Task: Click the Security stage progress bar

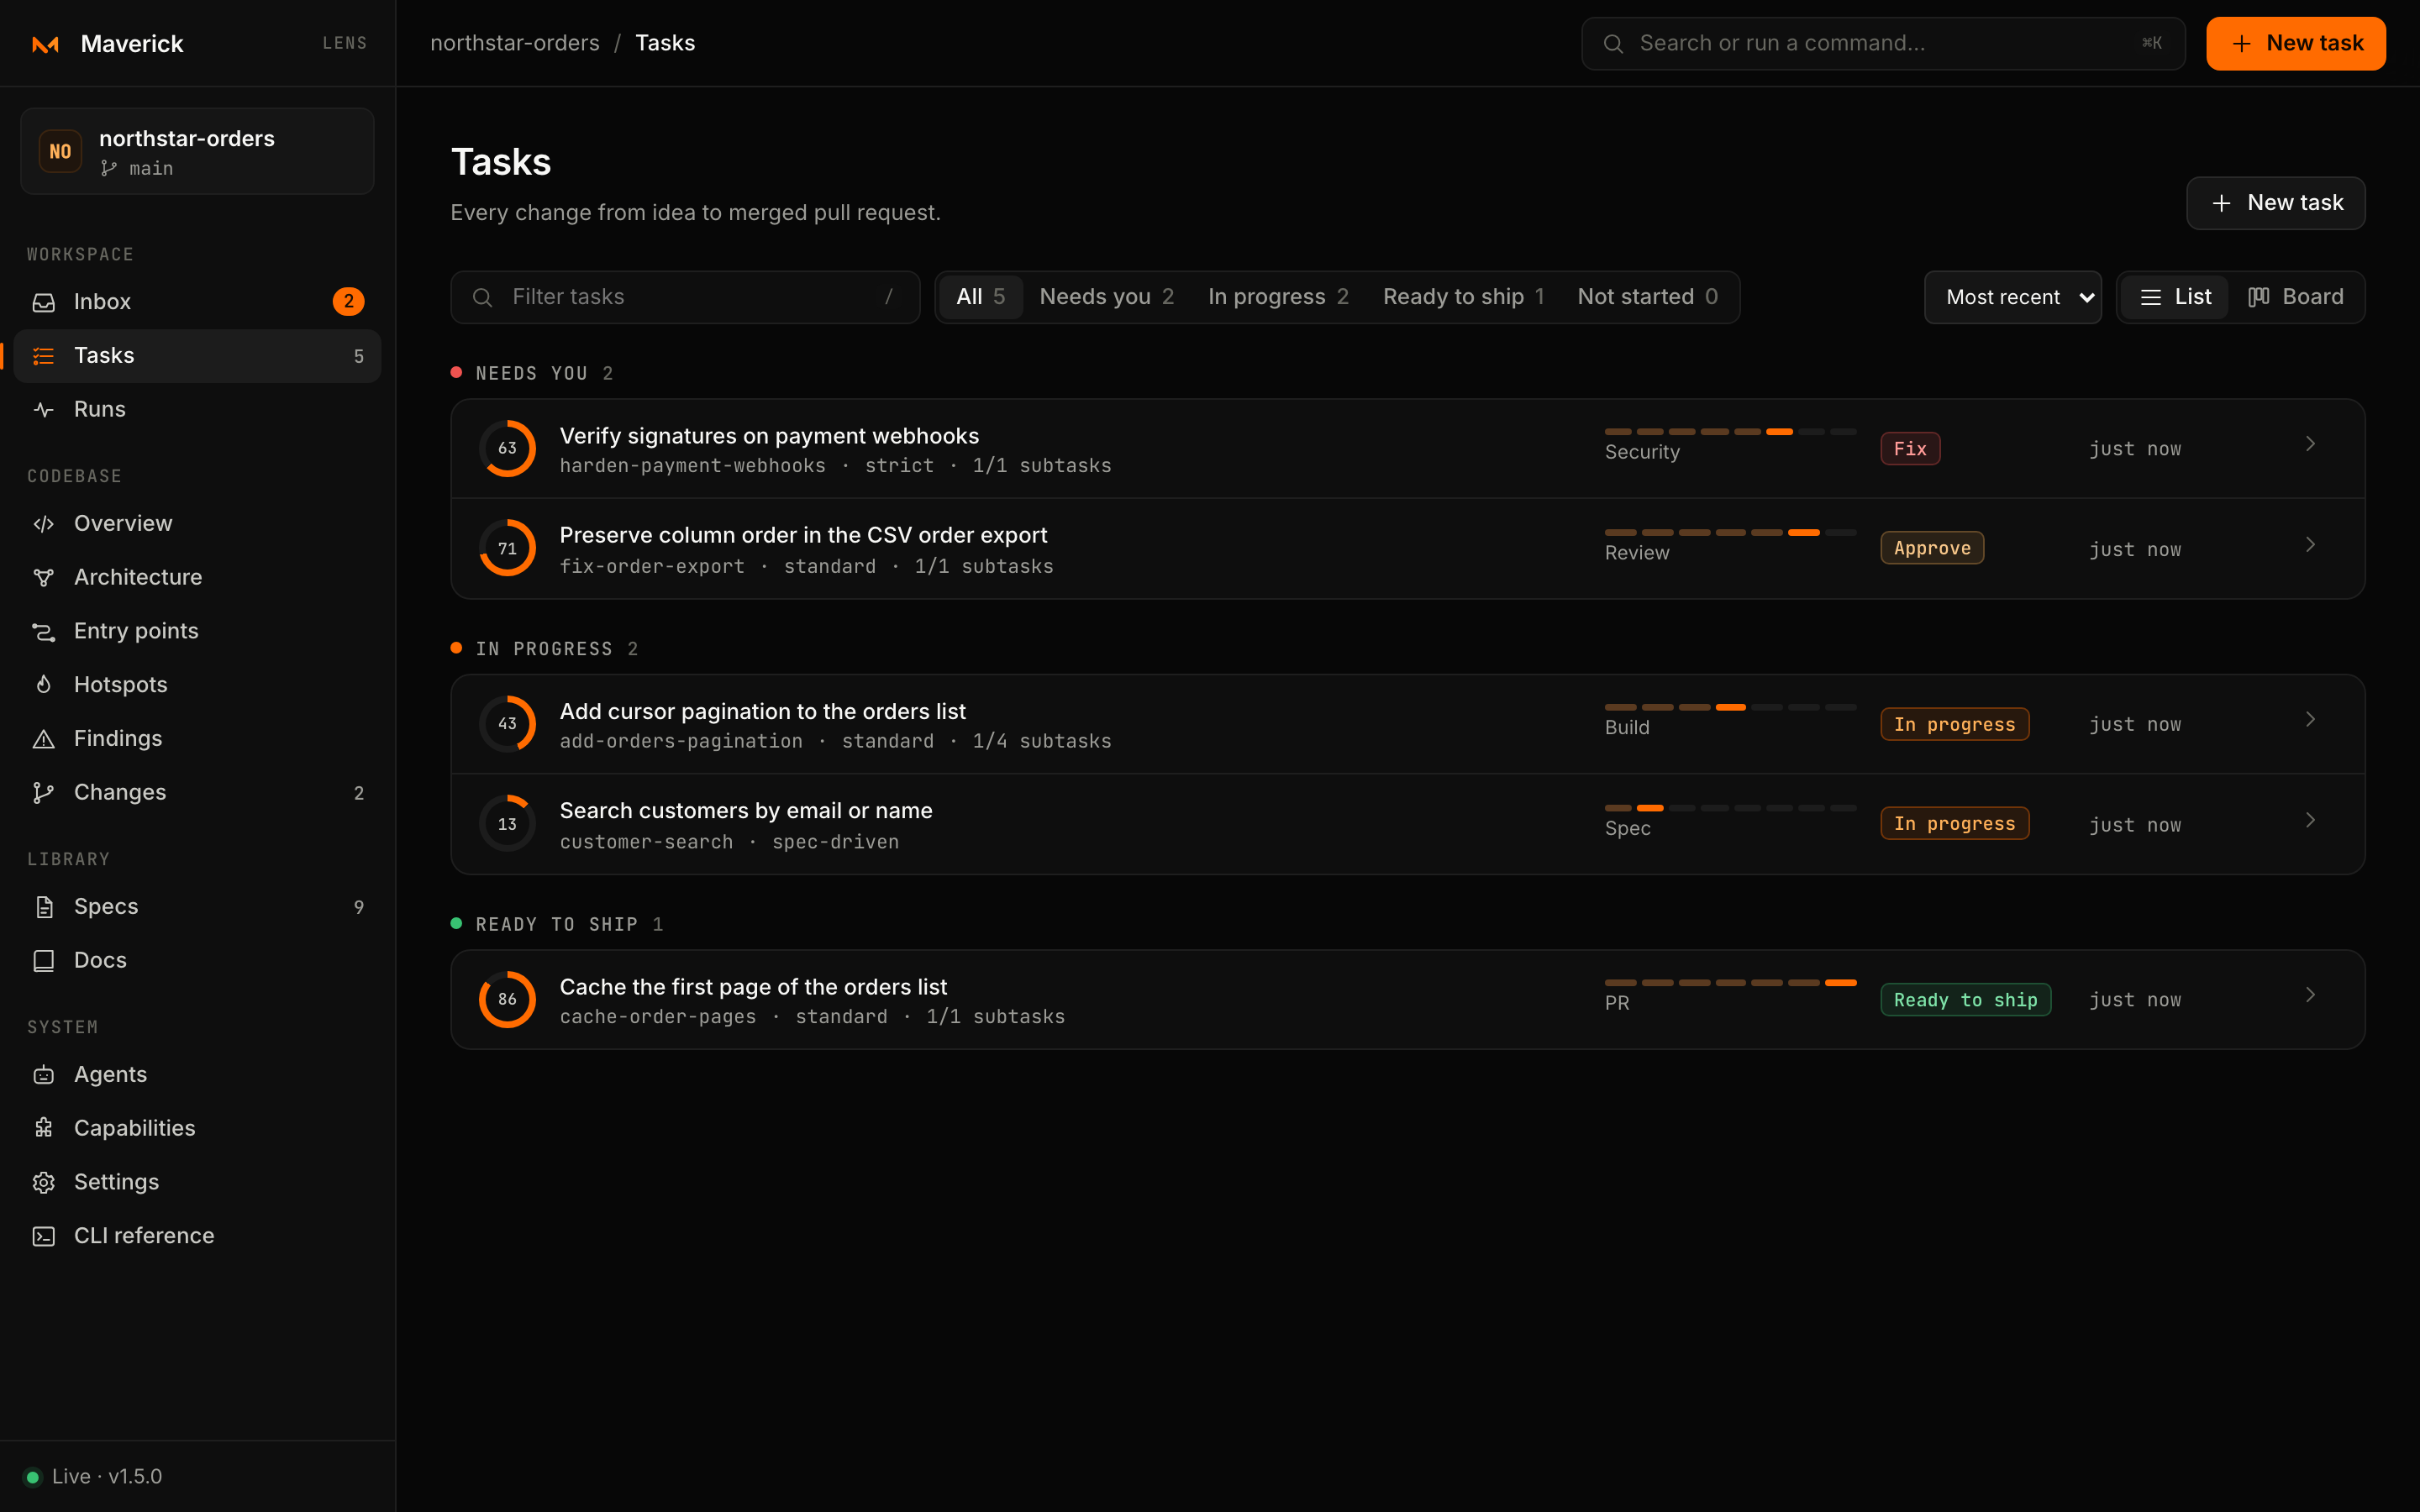Action: pyautogui.click(x=1730, y=432)
